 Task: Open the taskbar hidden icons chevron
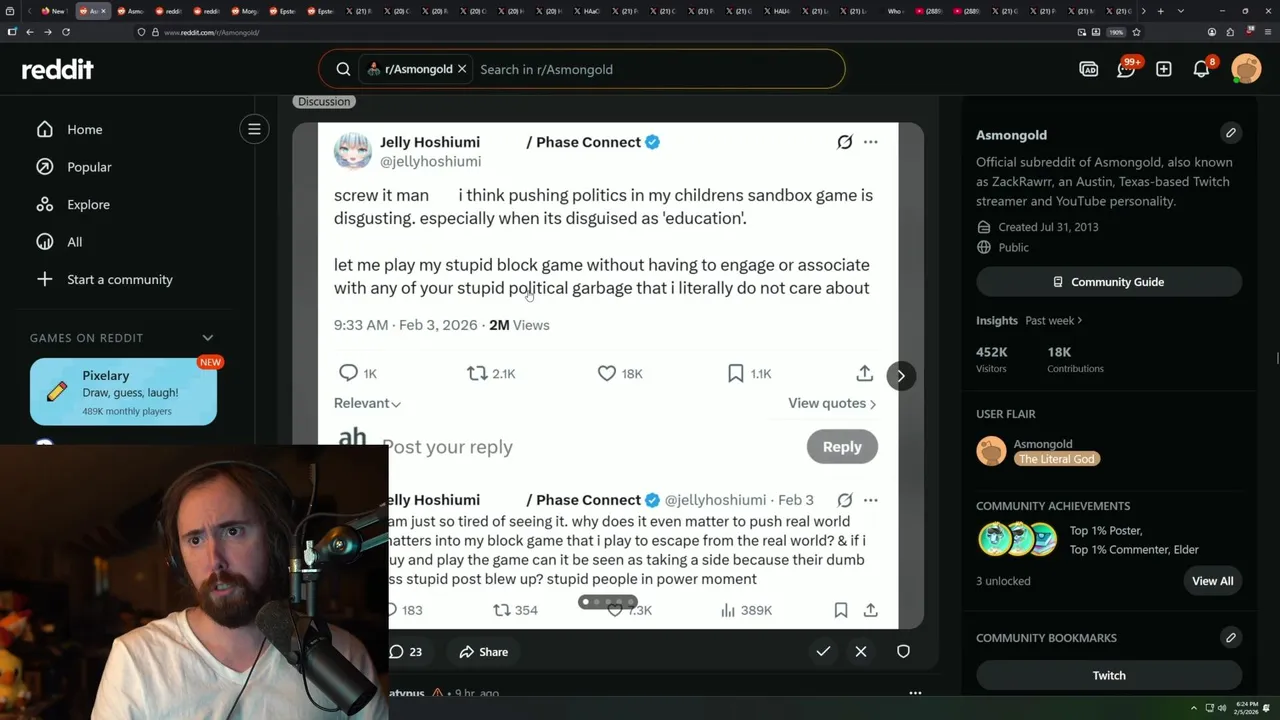pos(1194,709)
